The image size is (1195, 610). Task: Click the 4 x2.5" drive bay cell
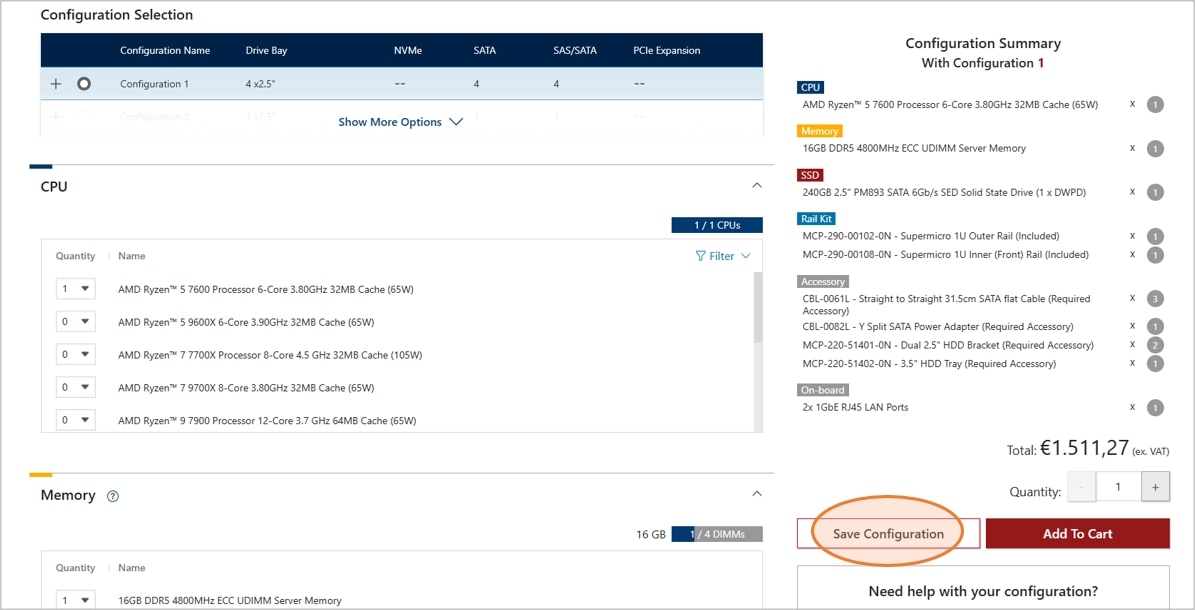(x=260, y=84)
